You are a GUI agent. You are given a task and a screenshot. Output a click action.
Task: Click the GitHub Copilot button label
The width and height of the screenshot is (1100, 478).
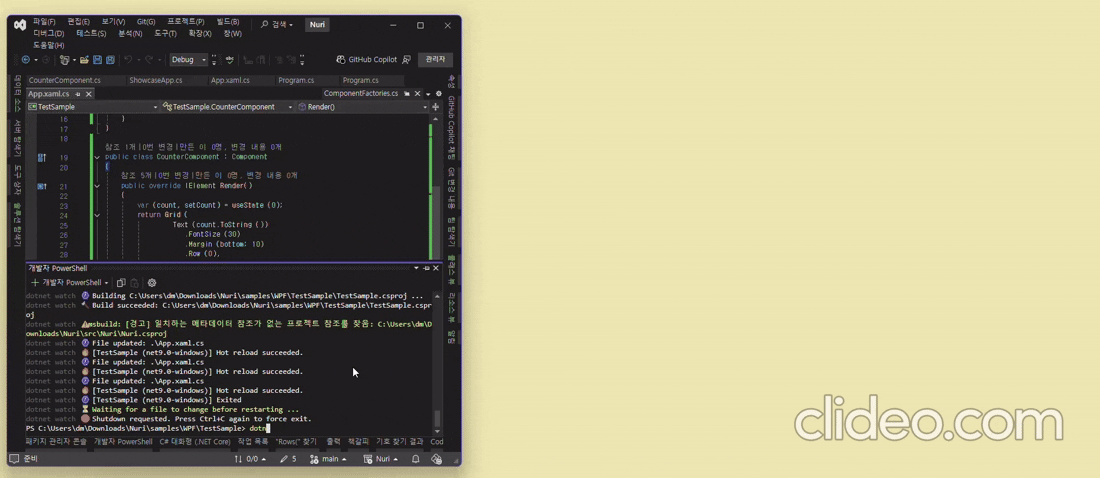373,60
